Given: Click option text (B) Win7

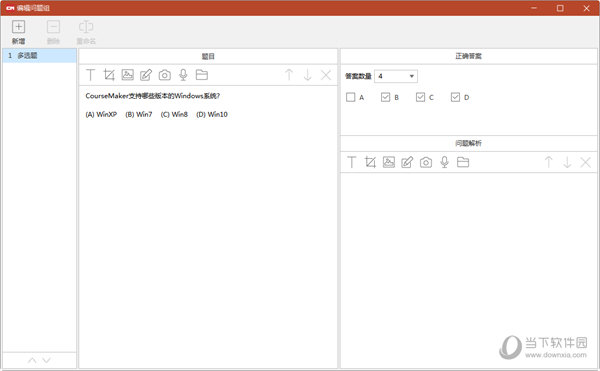Looking at the screenshot, I should click(139, 114).
